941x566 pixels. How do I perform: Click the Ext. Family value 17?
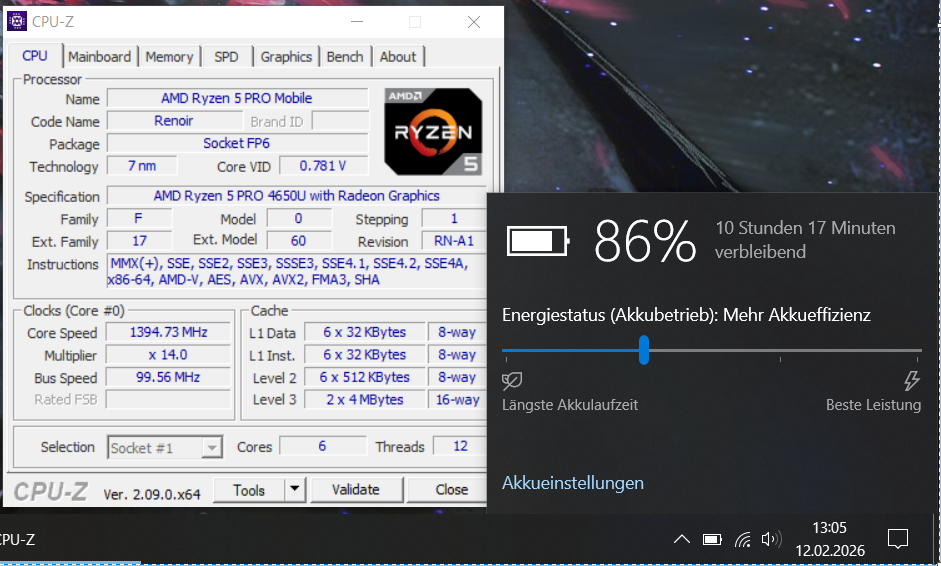pos(140,241)
